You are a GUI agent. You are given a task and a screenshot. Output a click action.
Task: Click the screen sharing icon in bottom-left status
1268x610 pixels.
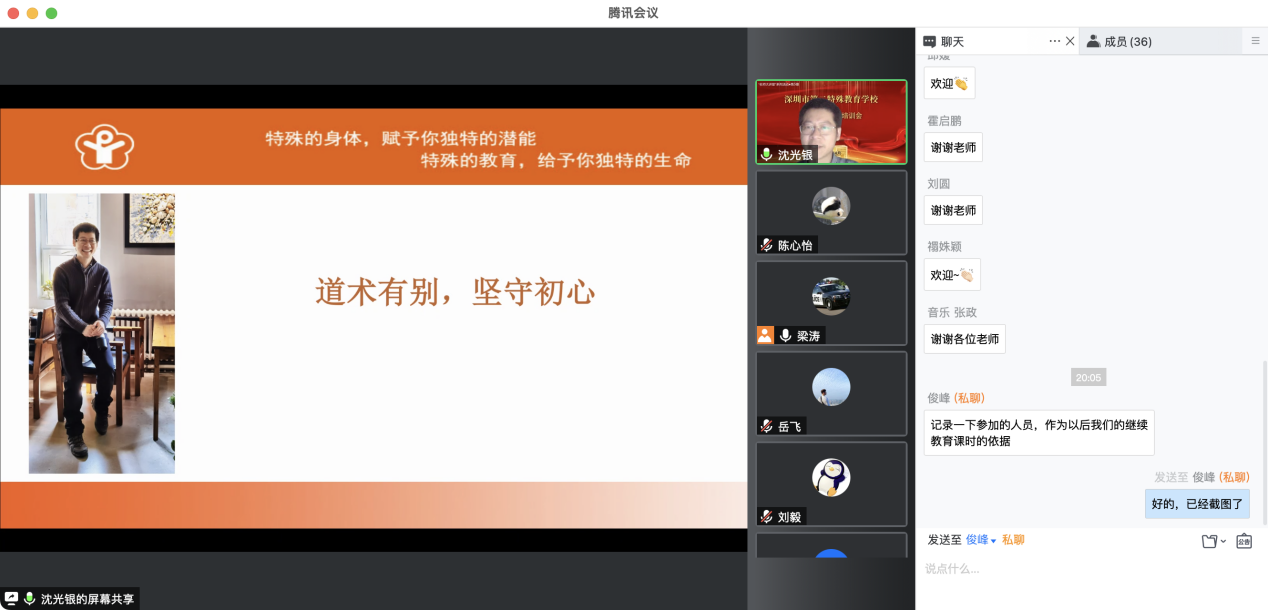pyautogui.click(x=12, y=598)
